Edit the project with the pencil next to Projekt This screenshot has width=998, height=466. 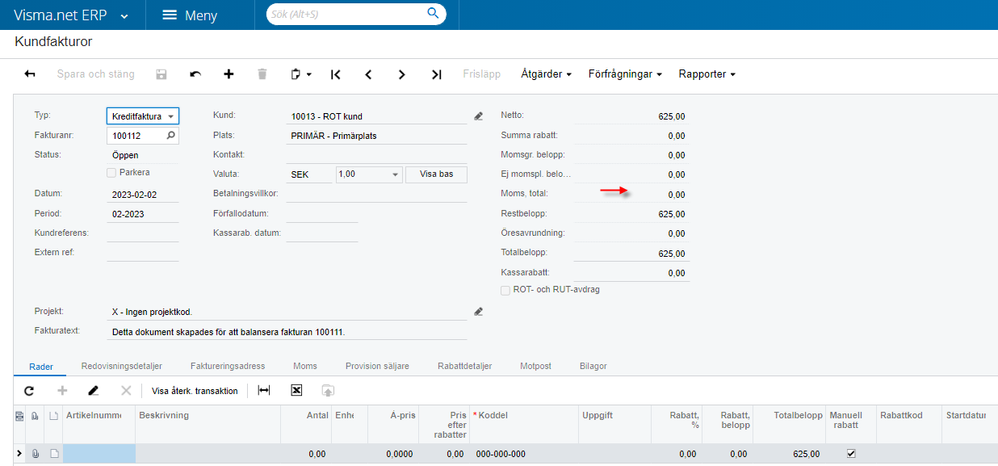[479, 312]
